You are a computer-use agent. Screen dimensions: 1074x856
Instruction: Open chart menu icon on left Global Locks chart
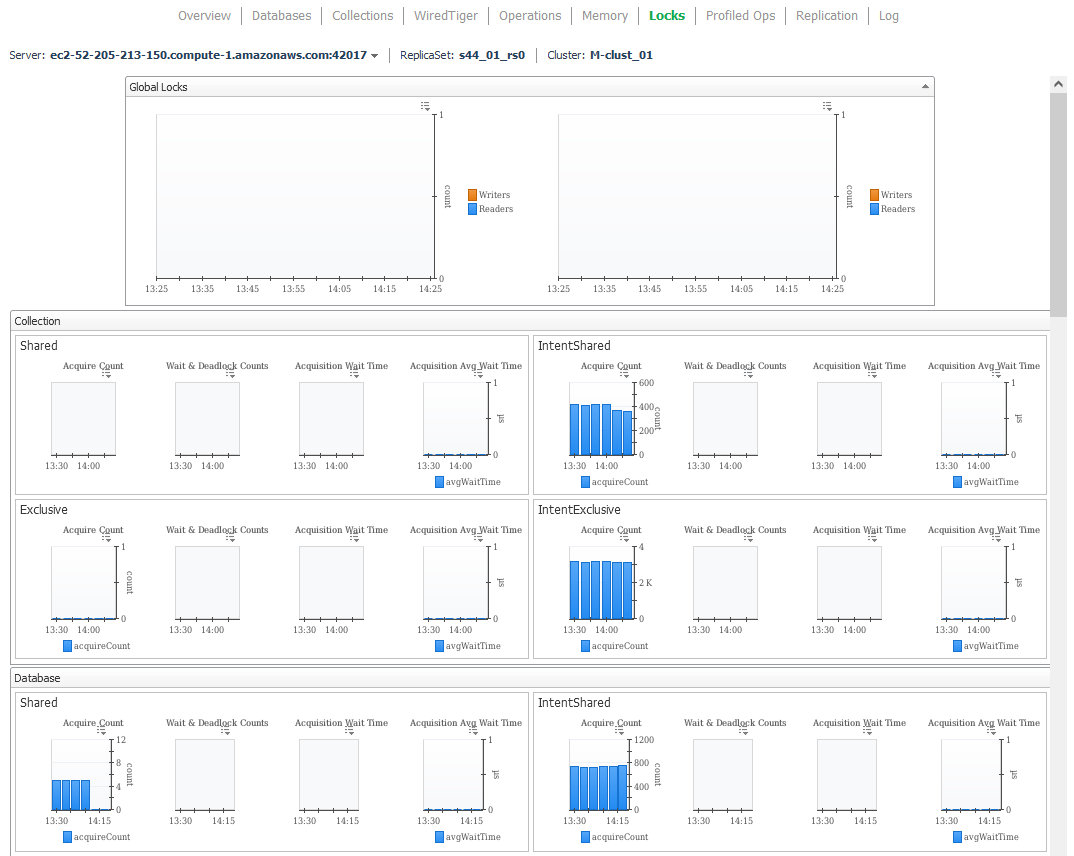pyautogui.click(x=425, y=106)
